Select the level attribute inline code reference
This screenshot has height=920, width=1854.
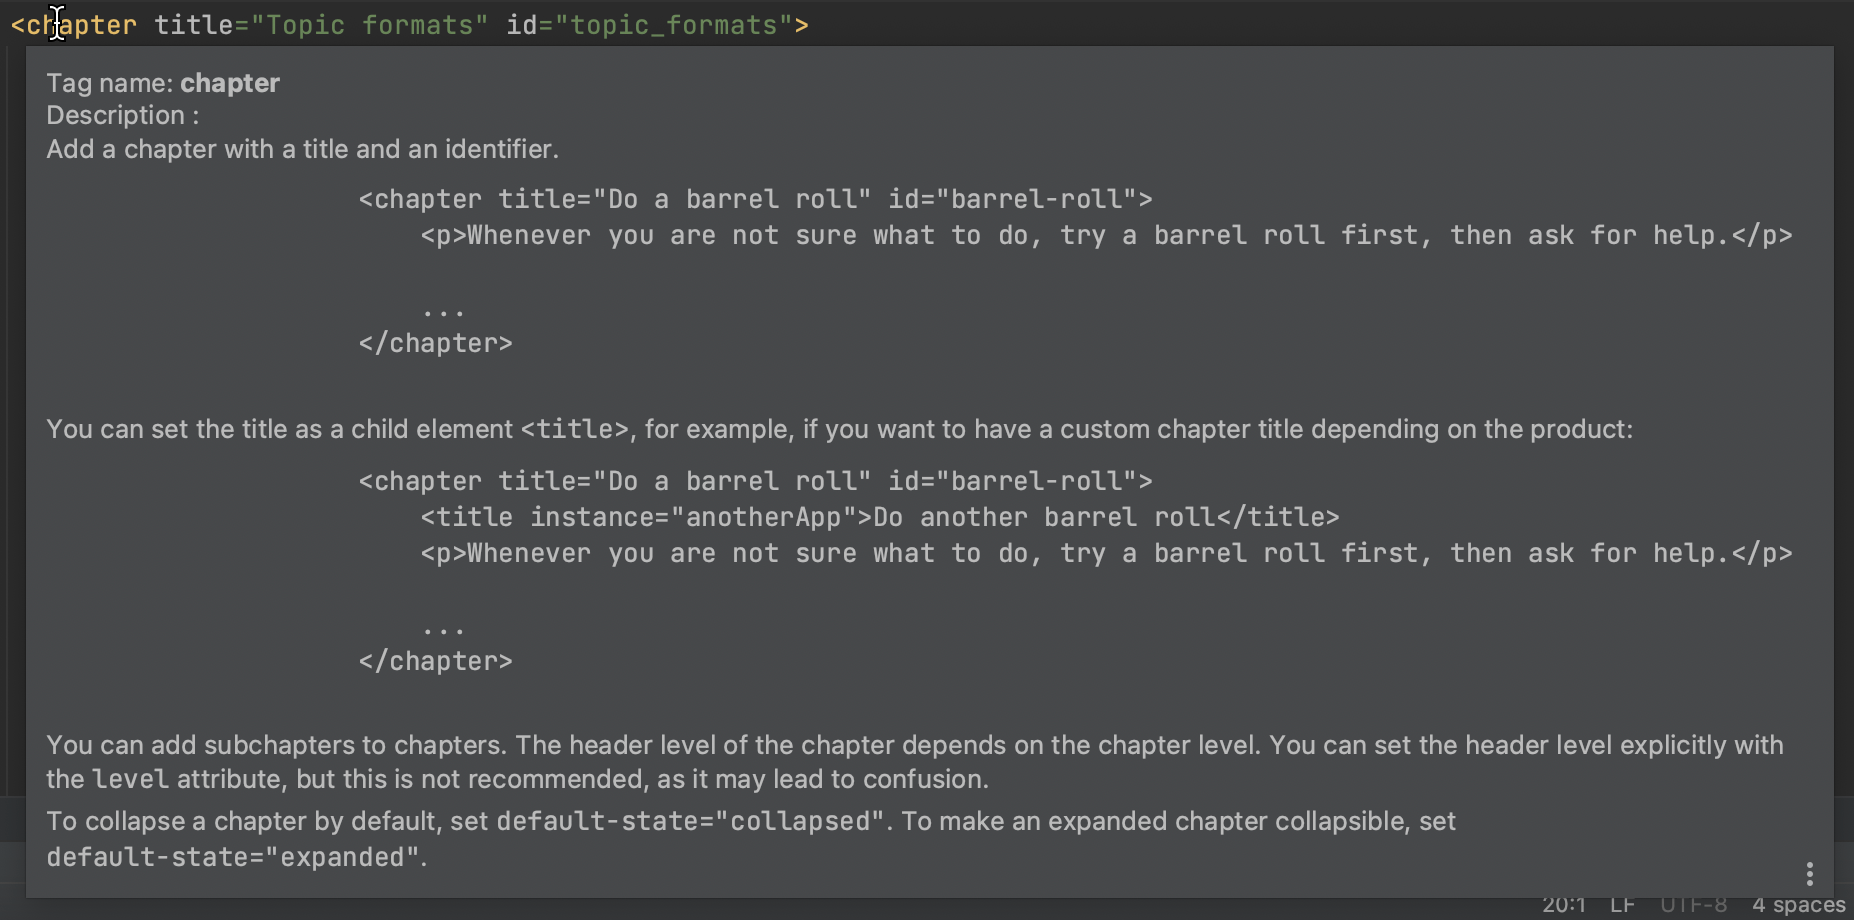point(130,779)
